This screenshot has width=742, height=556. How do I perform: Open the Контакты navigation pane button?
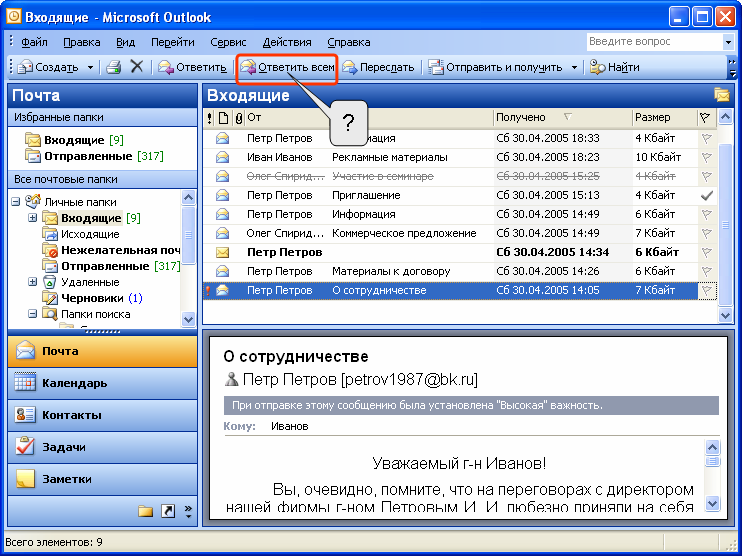(x=102, y=415)
